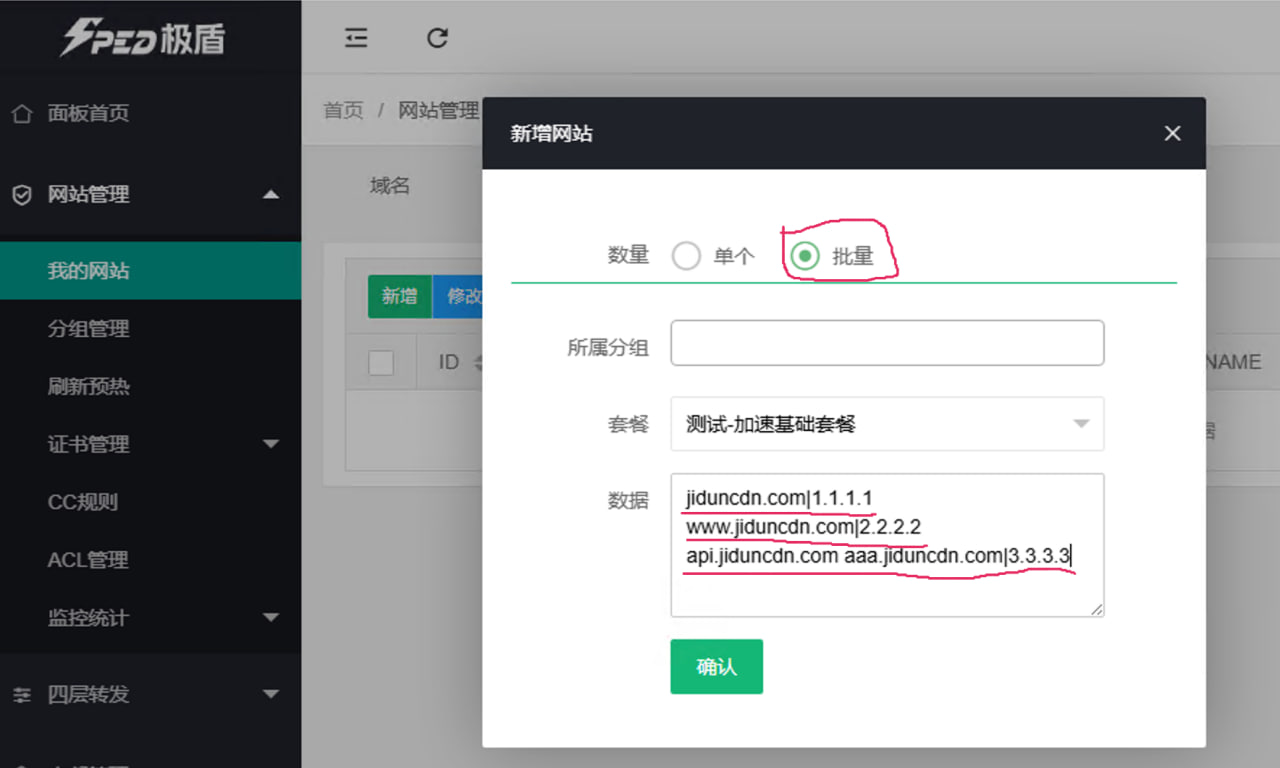Select the 单个 radio button
1280x768 pixels.
click(687, 255)
